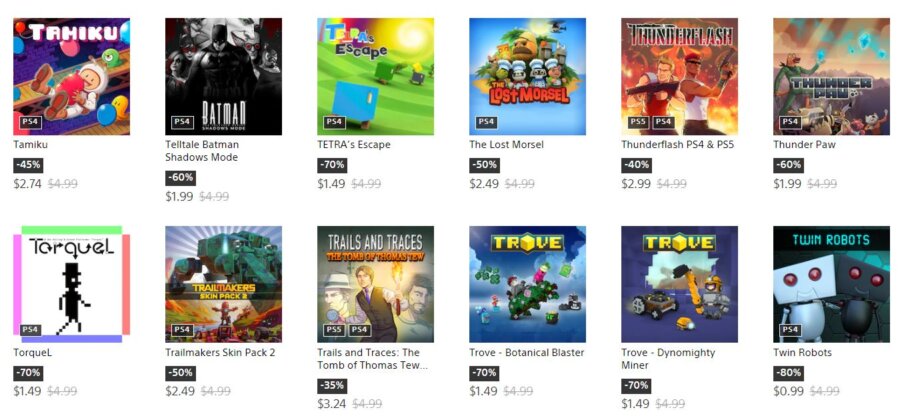The image size is (916, 420).
Task: Open the Telltale Batman Shadows Mode cover
Action: coord(223,77)
